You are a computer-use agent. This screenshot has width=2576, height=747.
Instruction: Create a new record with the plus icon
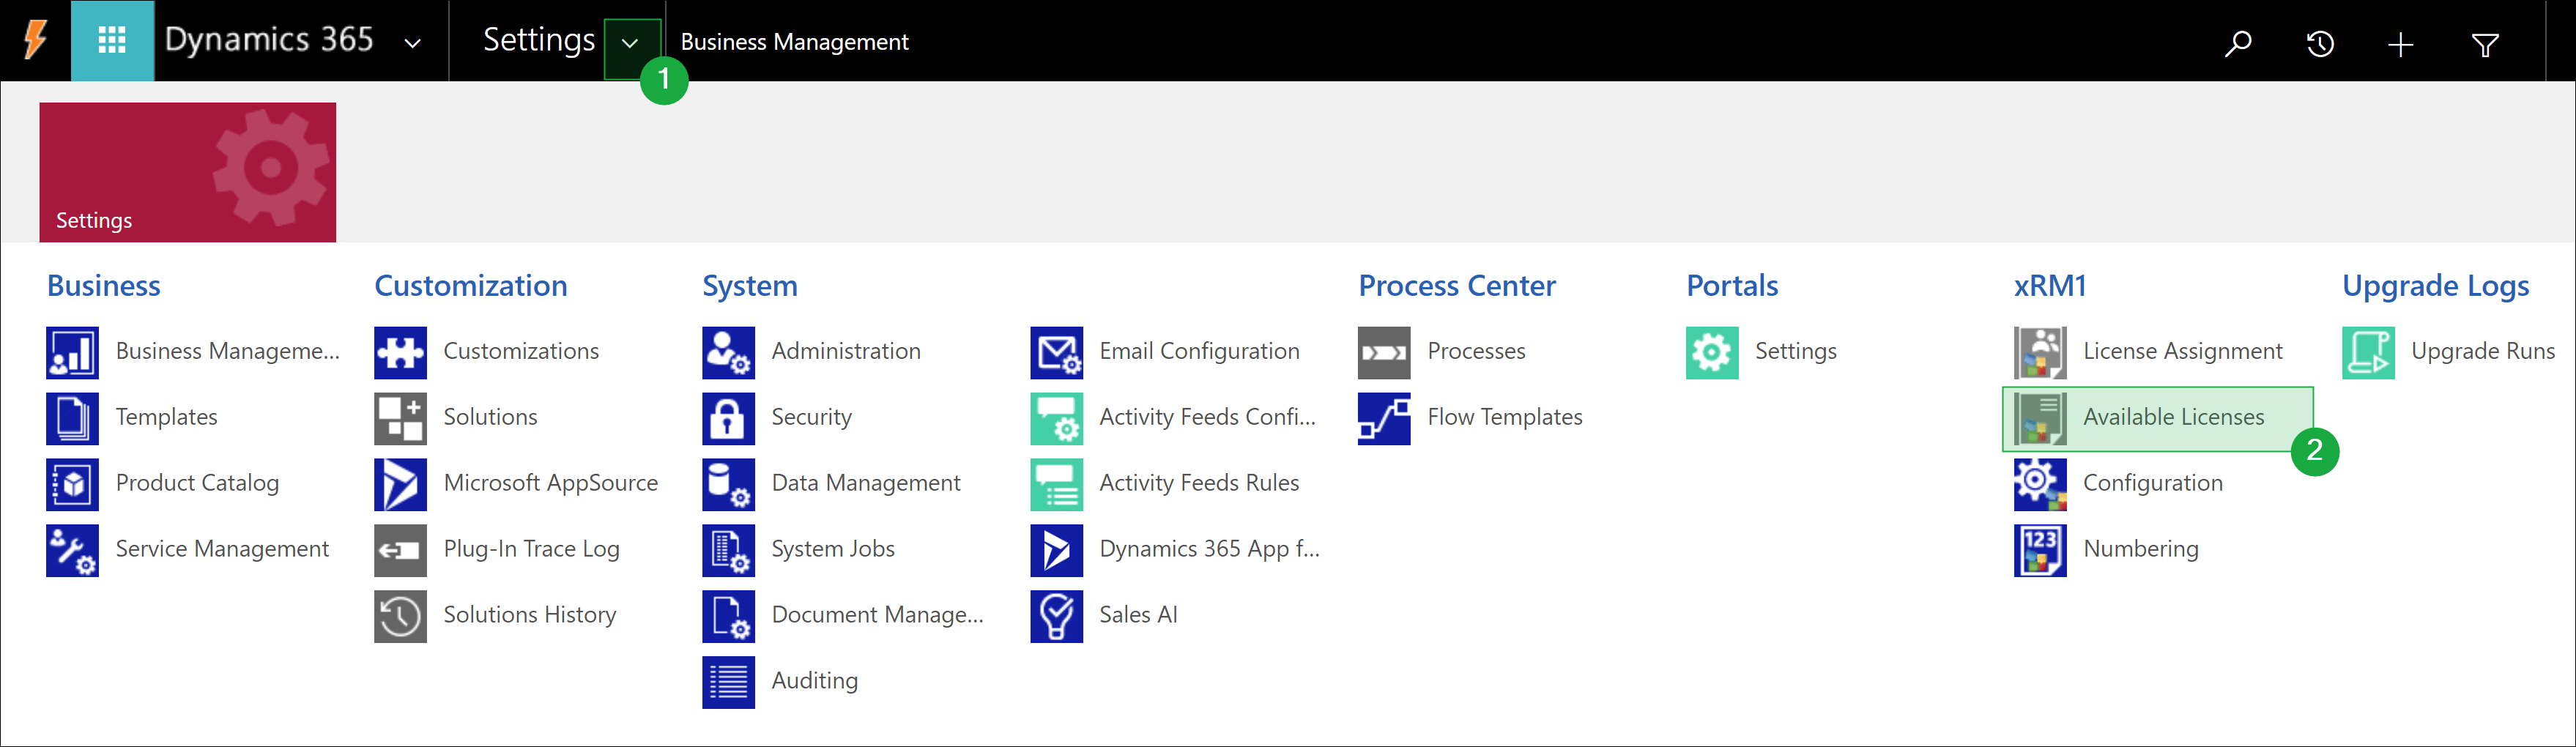[2401, 42]
